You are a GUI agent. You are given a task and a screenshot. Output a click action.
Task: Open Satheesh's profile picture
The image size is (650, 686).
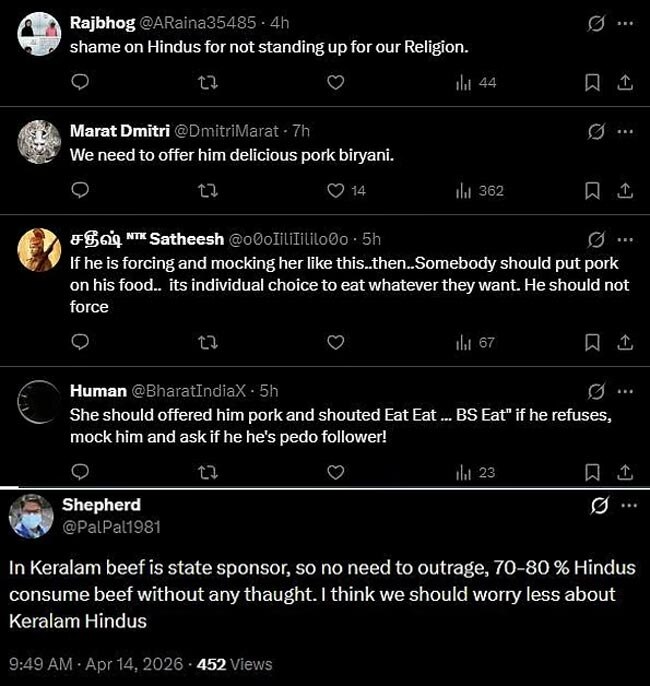pos(39,250)
